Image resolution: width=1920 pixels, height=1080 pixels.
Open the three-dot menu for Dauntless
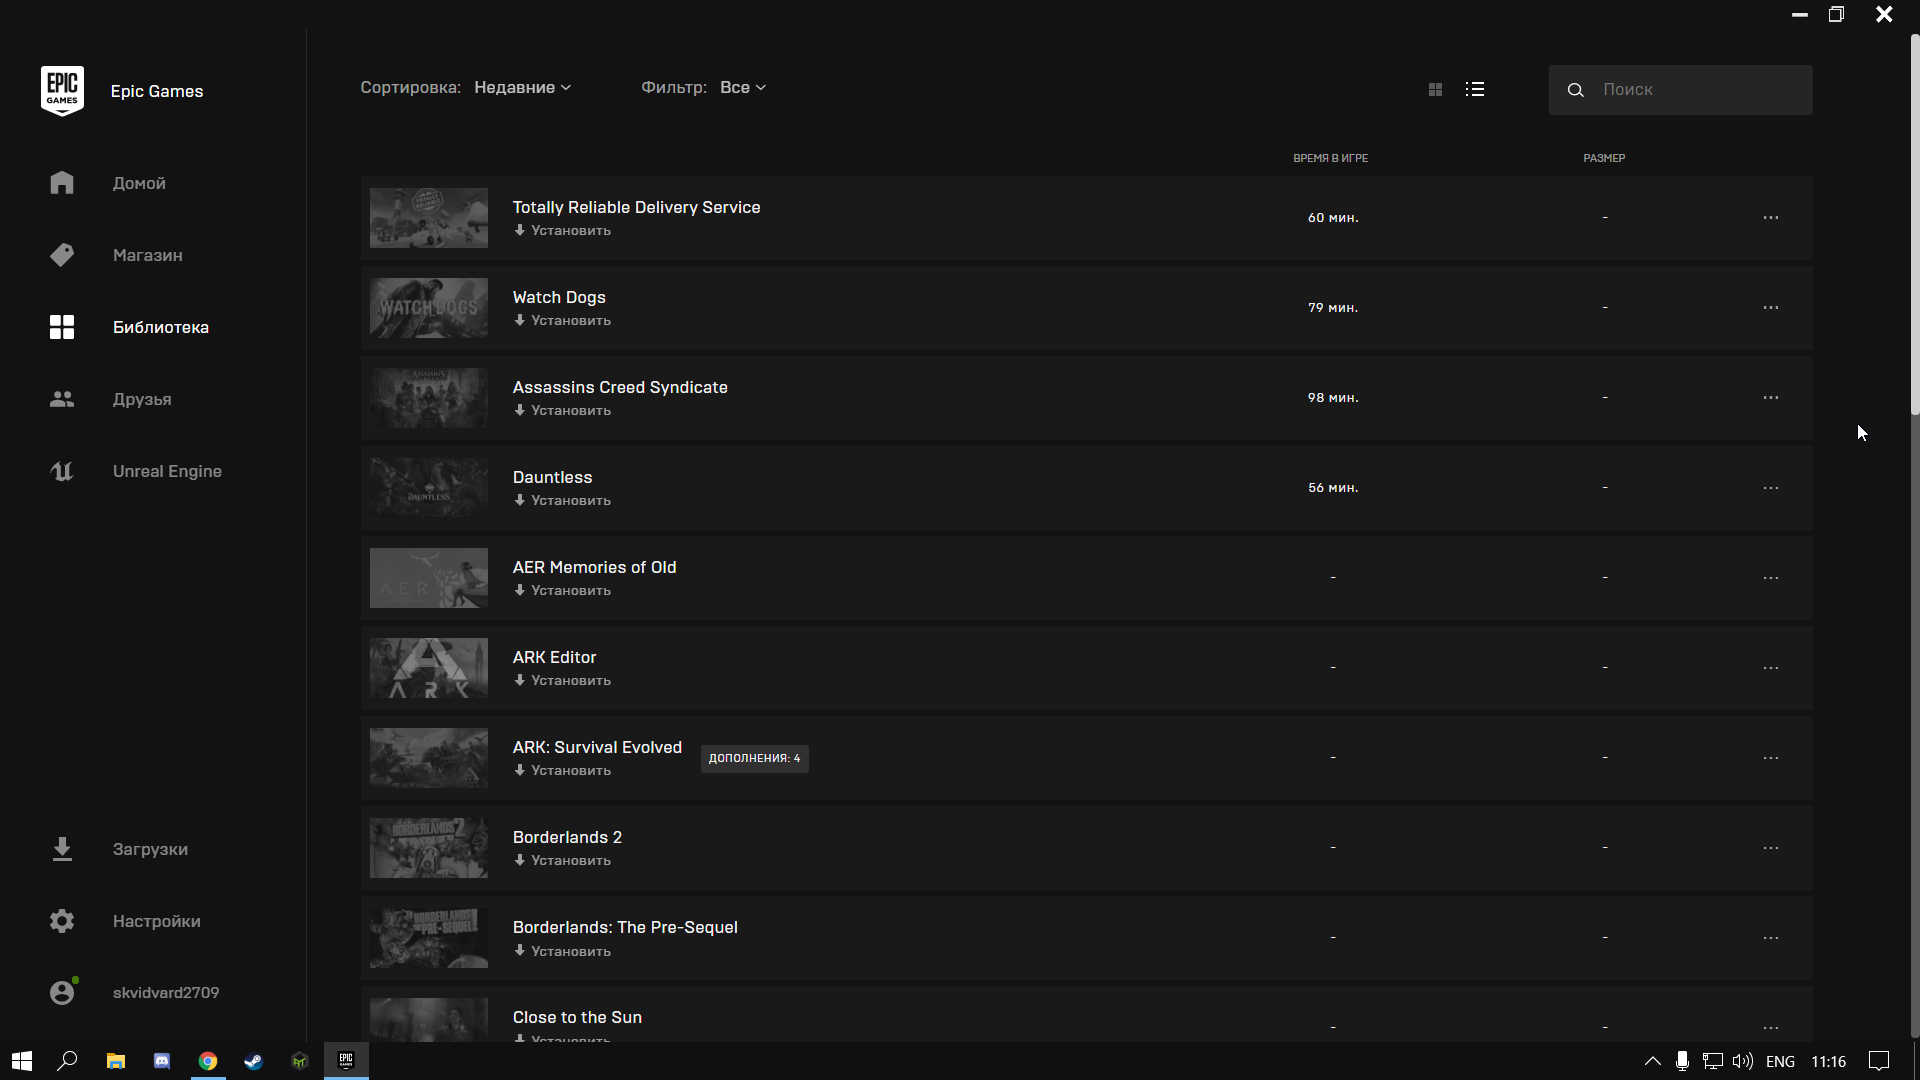pos(1771,488)
